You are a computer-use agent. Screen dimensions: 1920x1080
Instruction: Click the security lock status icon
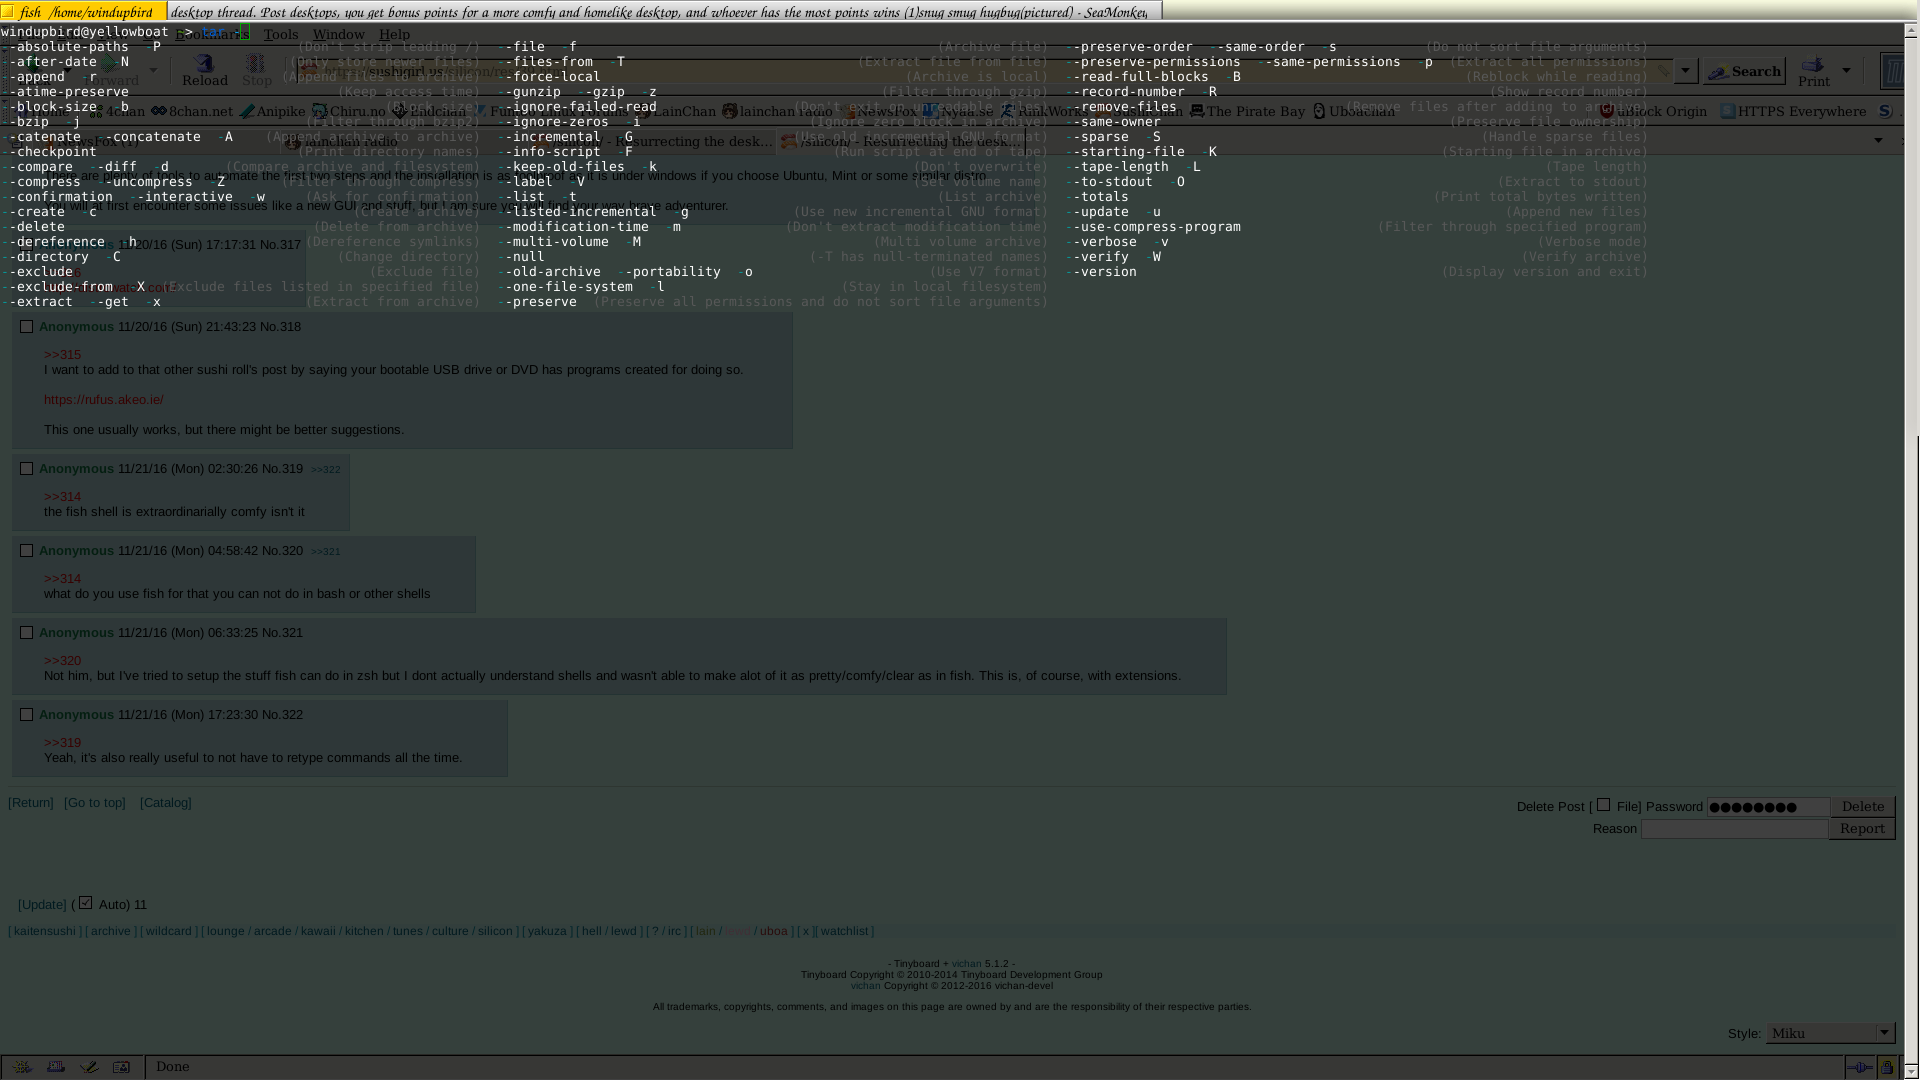click(1886, 1067)
